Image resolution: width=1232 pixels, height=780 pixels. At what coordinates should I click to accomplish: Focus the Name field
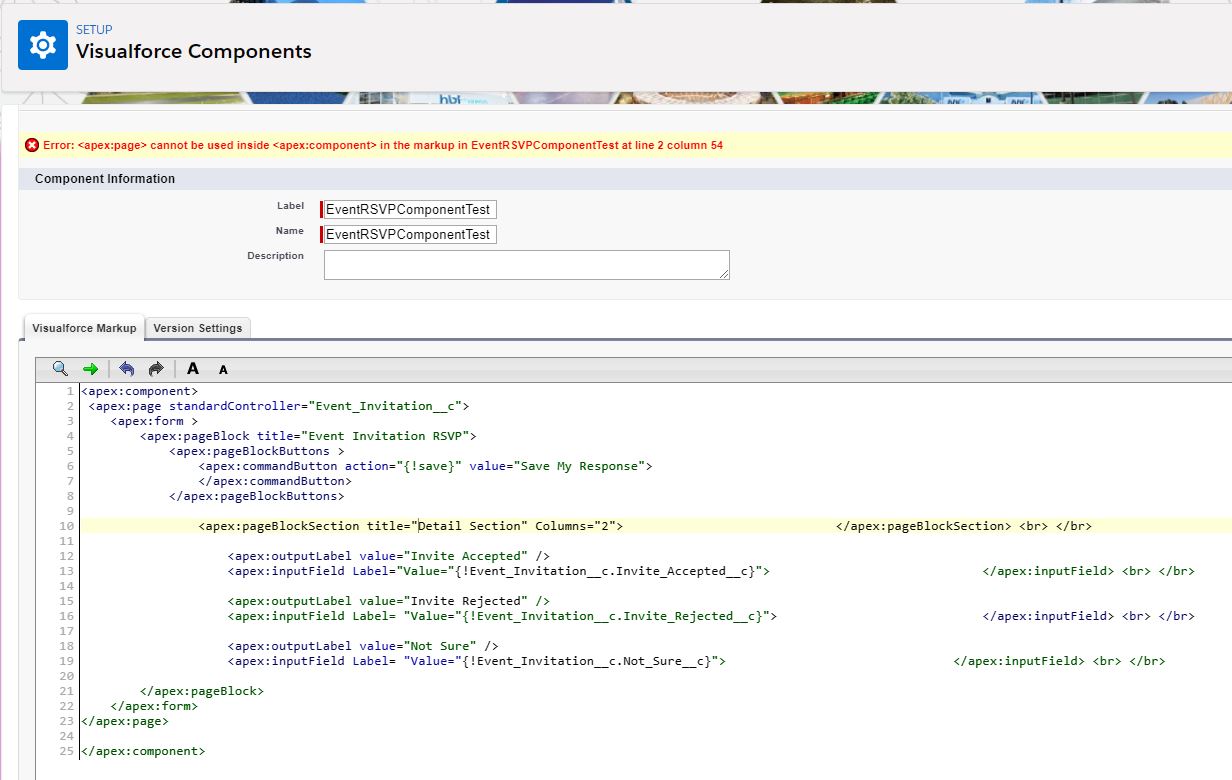coord(409,234)
